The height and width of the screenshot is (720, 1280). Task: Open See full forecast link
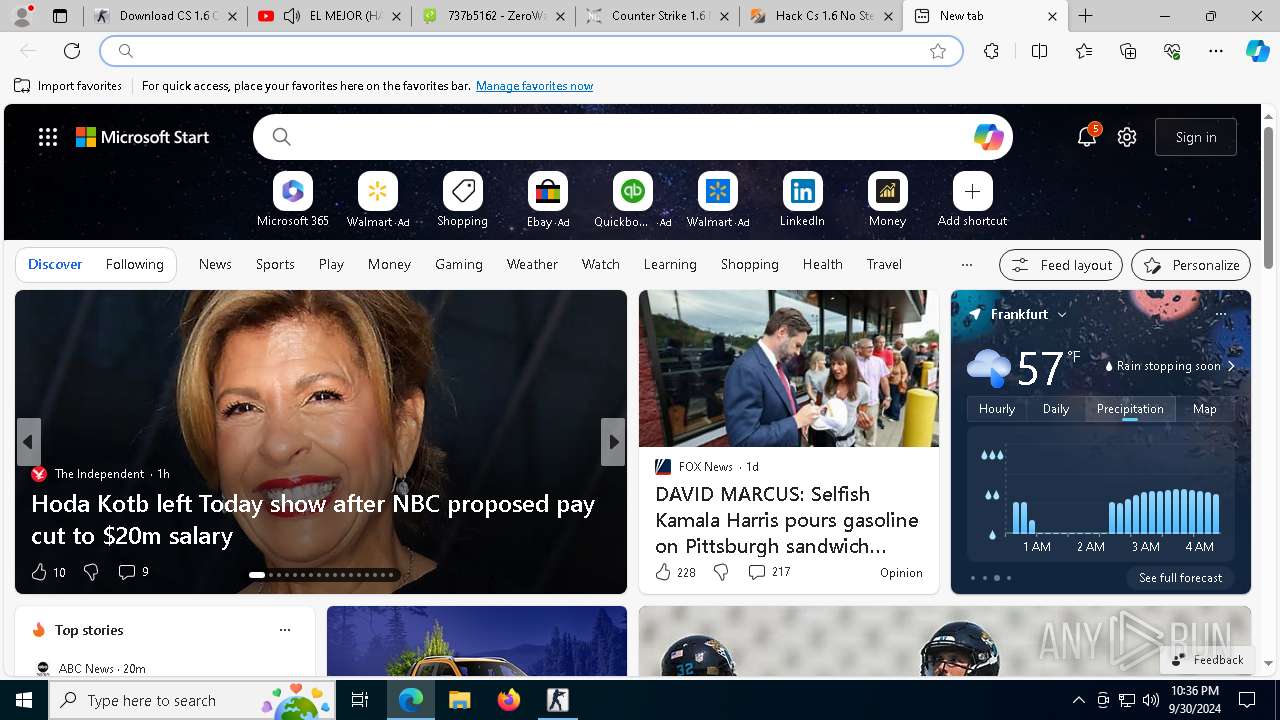click(1181, 578)
